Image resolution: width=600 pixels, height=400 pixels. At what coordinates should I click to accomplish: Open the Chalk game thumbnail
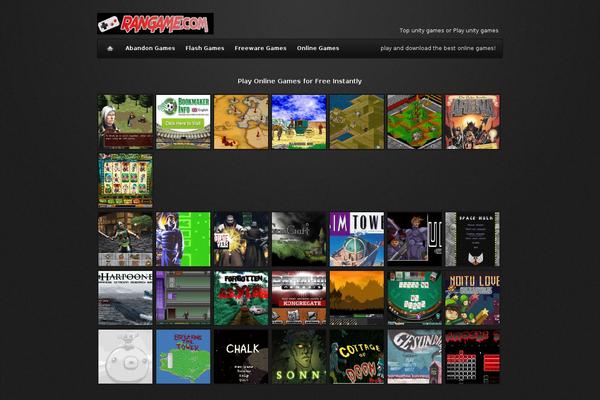(x=241, y=357)
